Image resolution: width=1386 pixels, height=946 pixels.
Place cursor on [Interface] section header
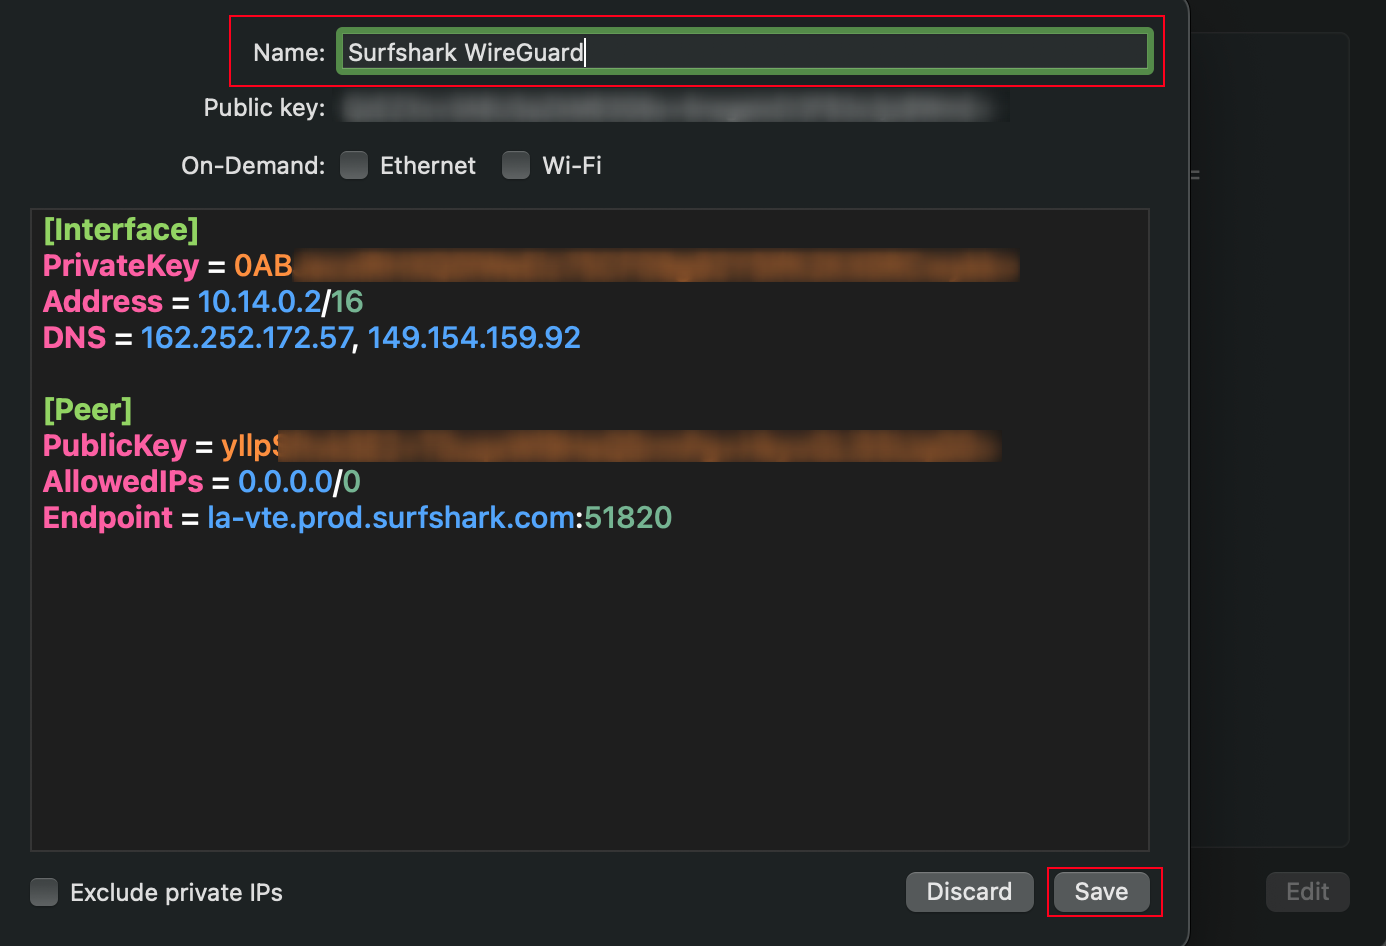pyautogui.click(x=121, y=230)
